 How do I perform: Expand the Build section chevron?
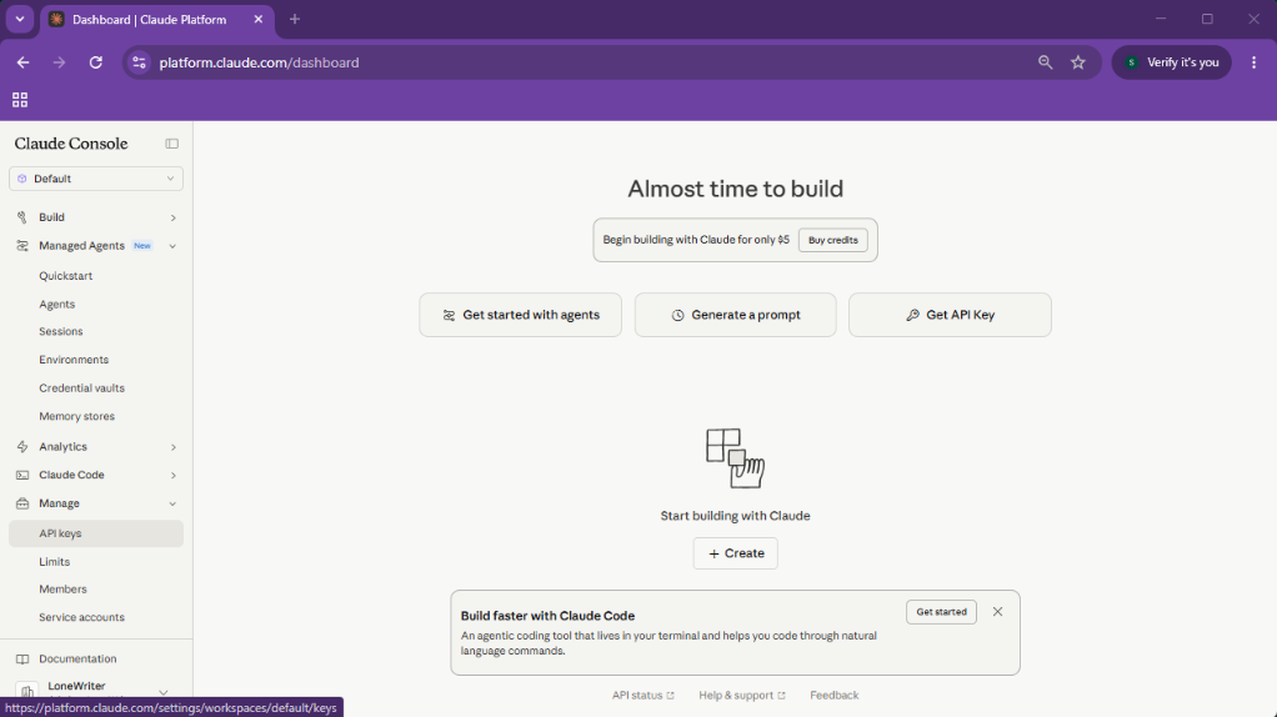173,218
